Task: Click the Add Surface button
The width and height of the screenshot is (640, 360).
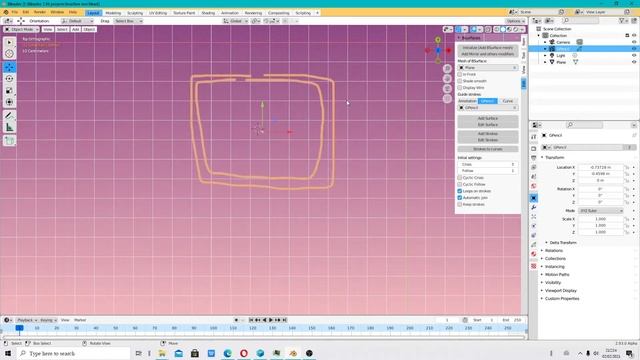Action: (x=488, y=118)
